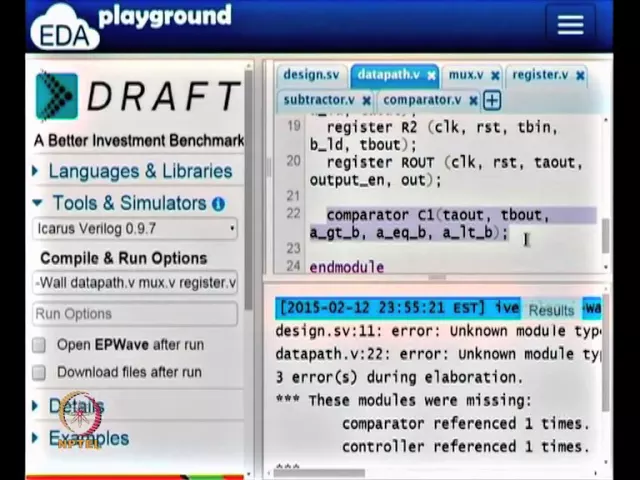Screen dimensions: 640x480
Task: Switch to the comparator.v tab
Action: [x=422, y=100]
